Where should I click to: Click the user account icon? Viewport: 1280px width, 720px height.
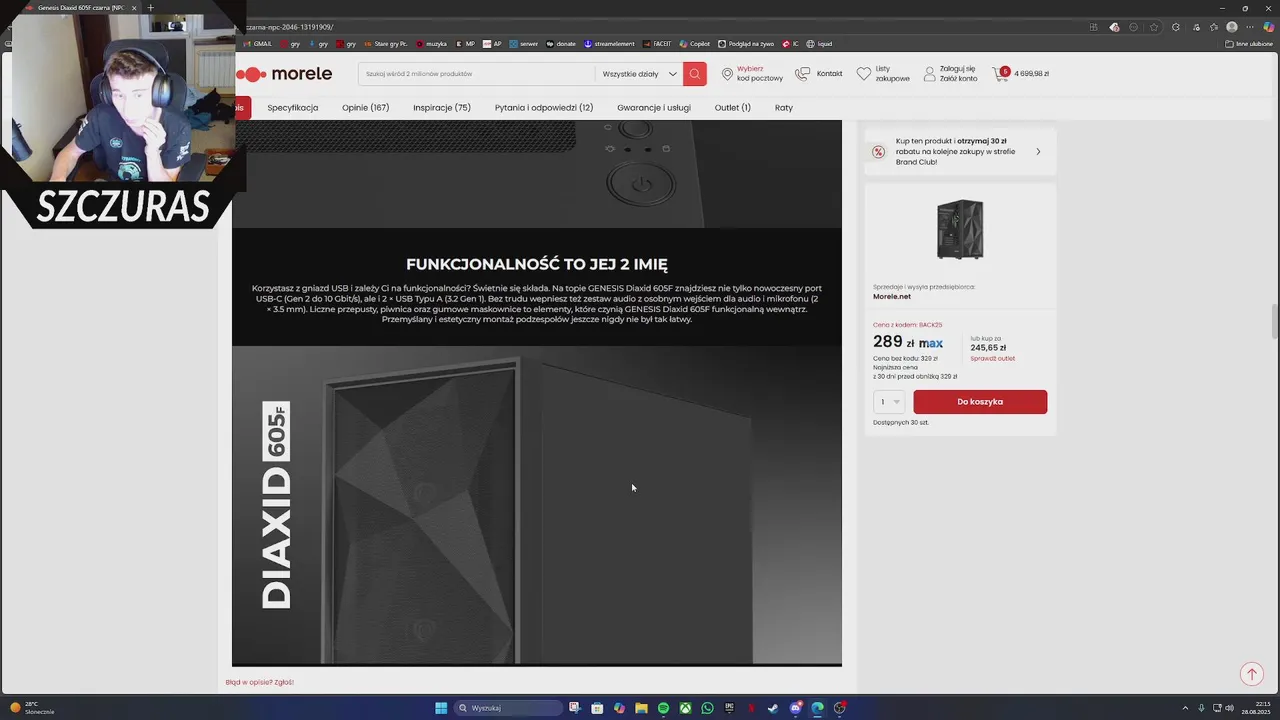(x=929, y=74)
